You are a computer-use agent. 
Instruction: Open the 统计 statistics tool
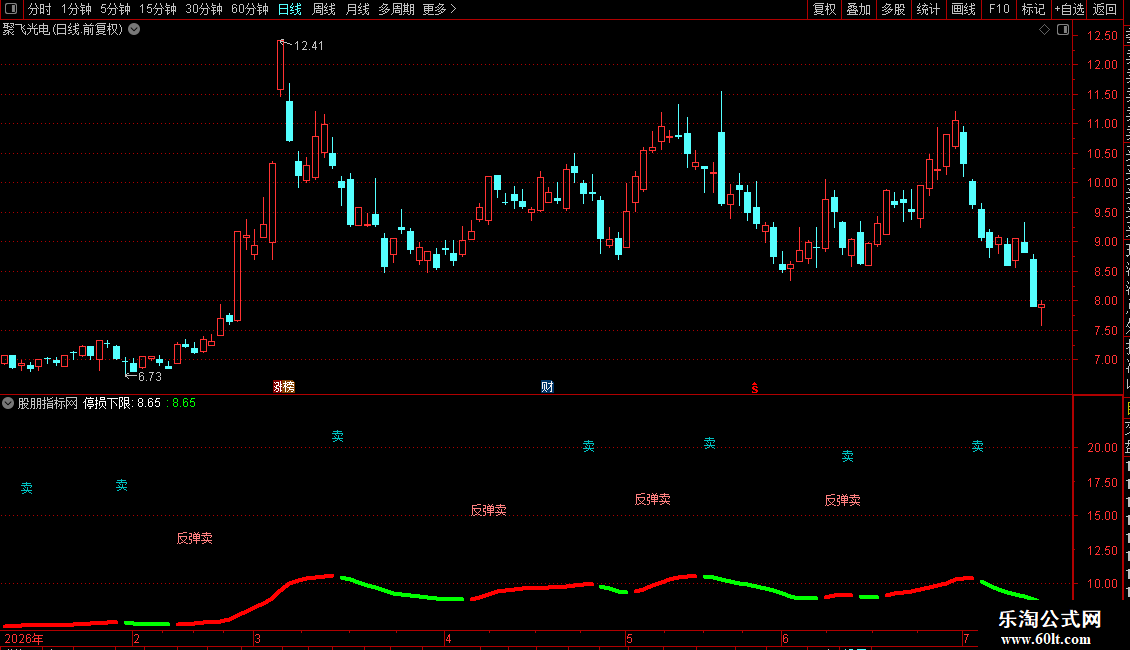pos(927,9)
